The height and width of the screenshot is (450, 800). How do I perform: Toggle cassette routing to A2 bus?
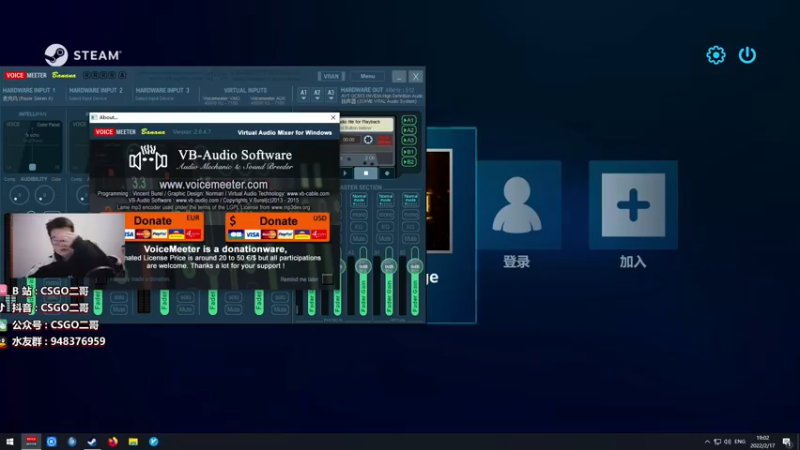coord(409,131)
